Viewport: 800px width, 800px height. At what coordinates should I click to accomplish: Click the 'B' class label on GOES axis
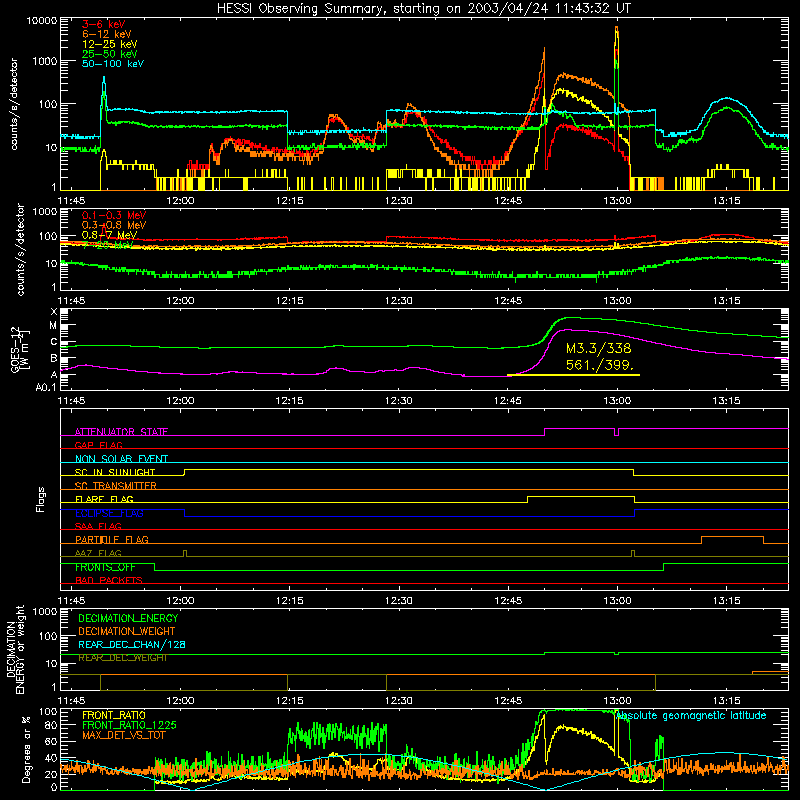point(54,358)
